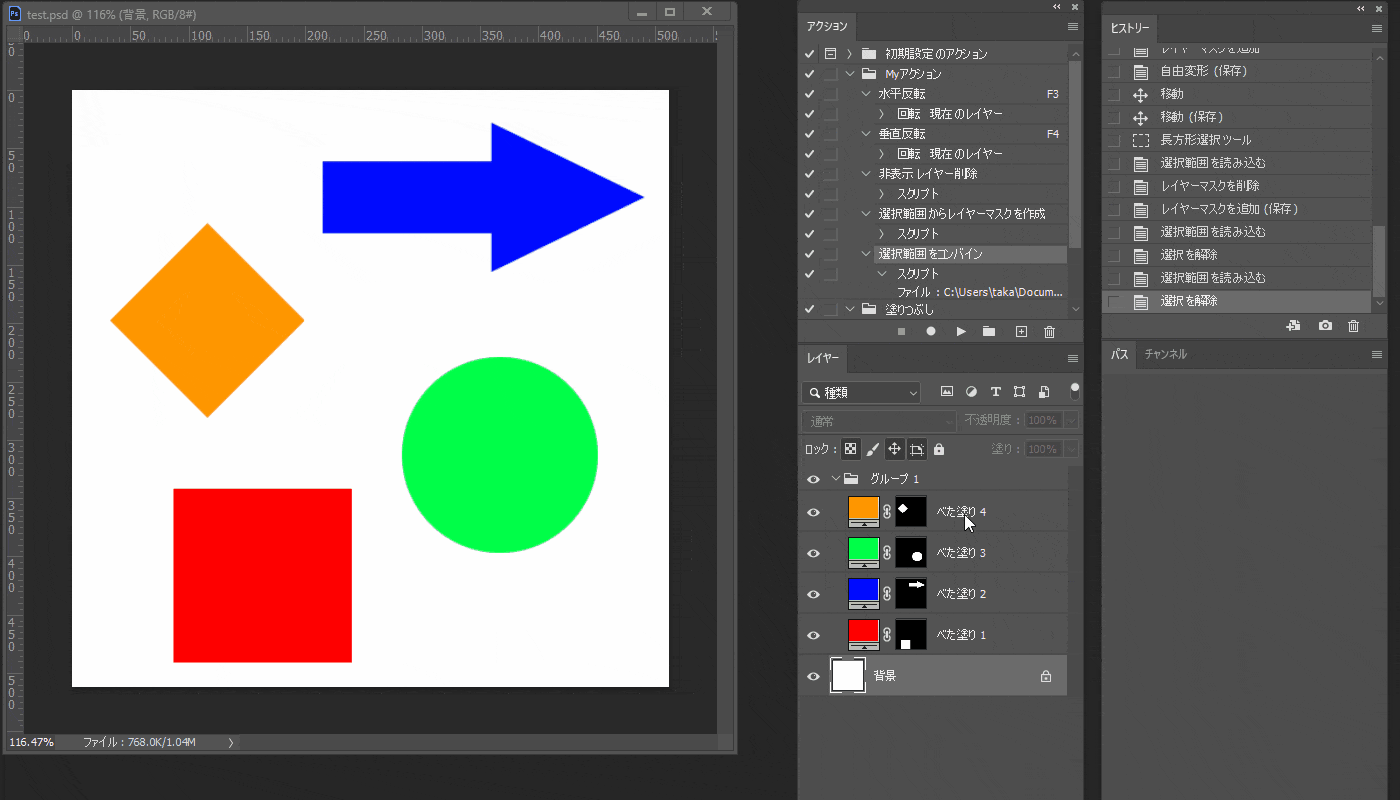Filter layers by pixel layers
1400x800 pixels.
click(x=947, y=392)
